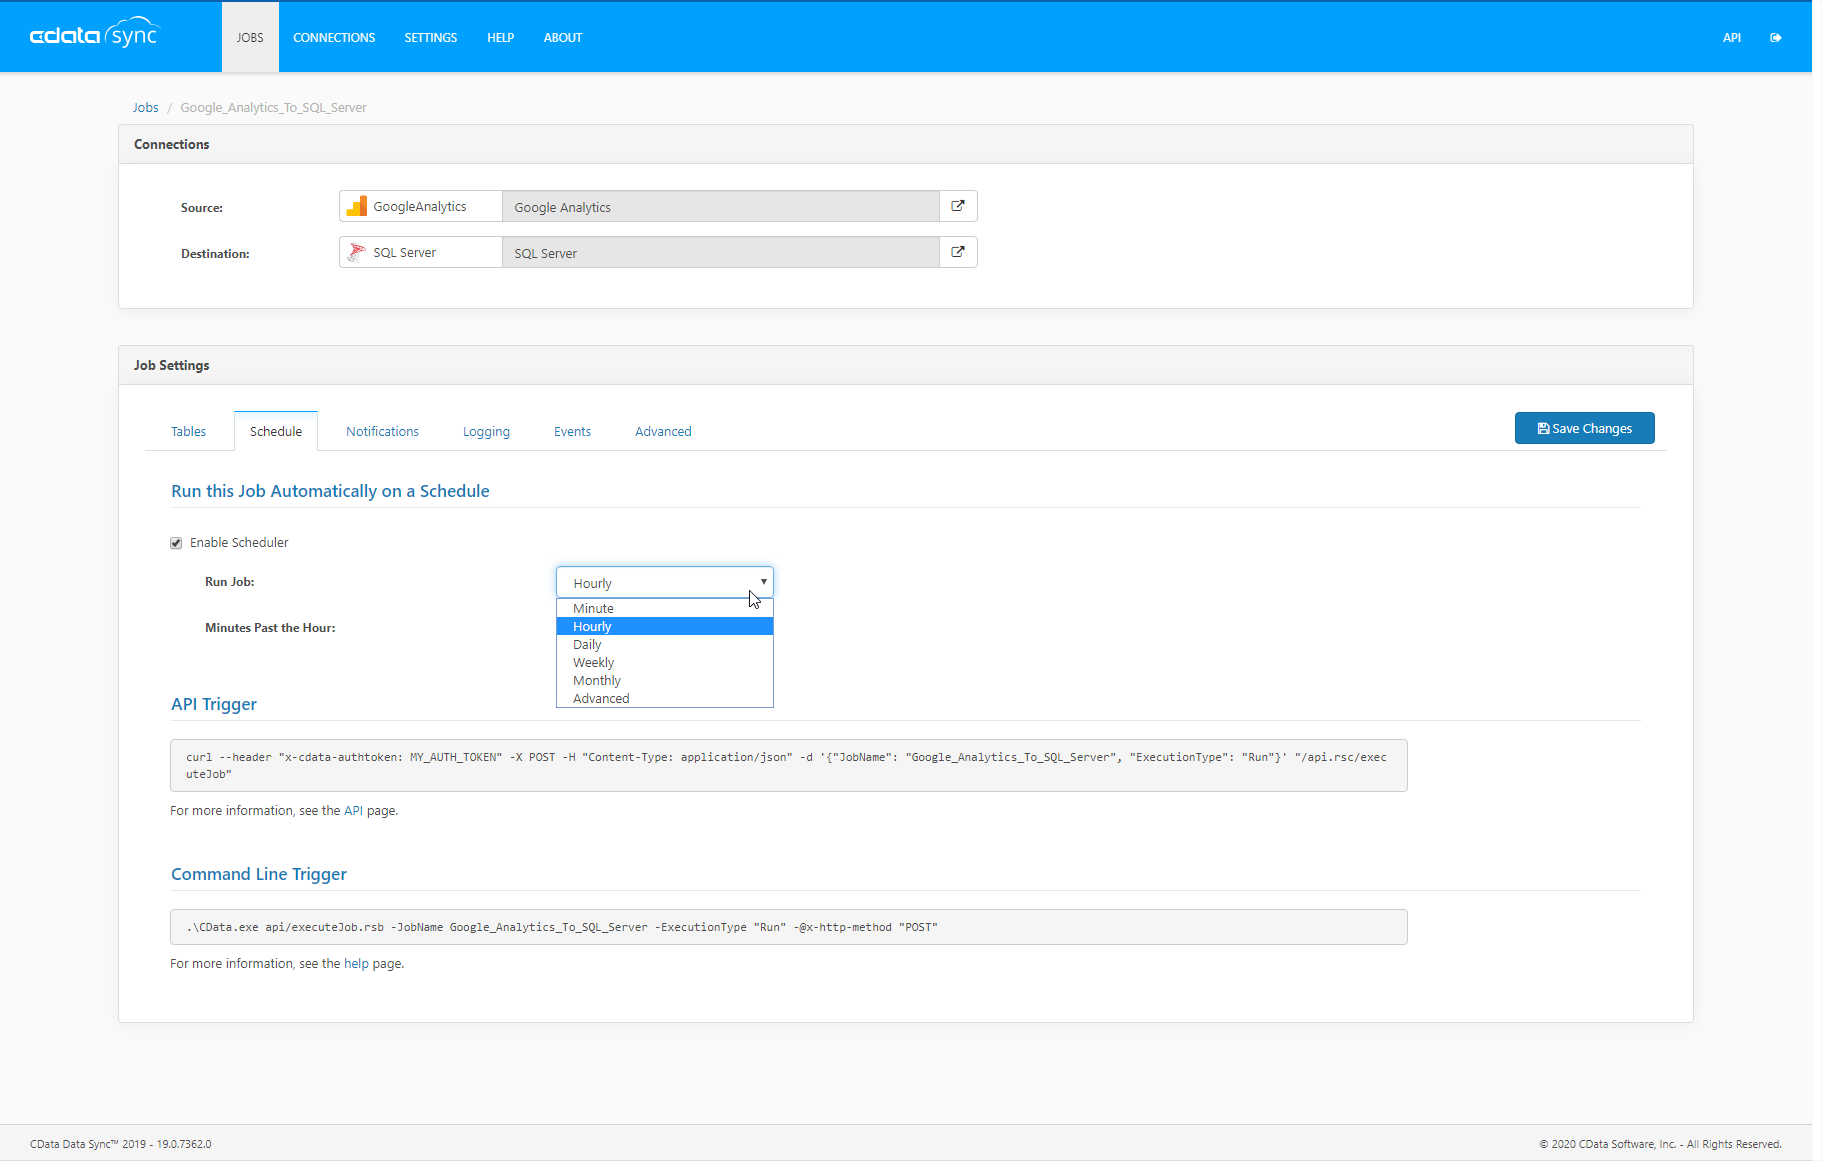The height and width of the screenshot is (1161, 1822).
Task: Pick the Monthly schedule option
Action: (x=596, y=681)
